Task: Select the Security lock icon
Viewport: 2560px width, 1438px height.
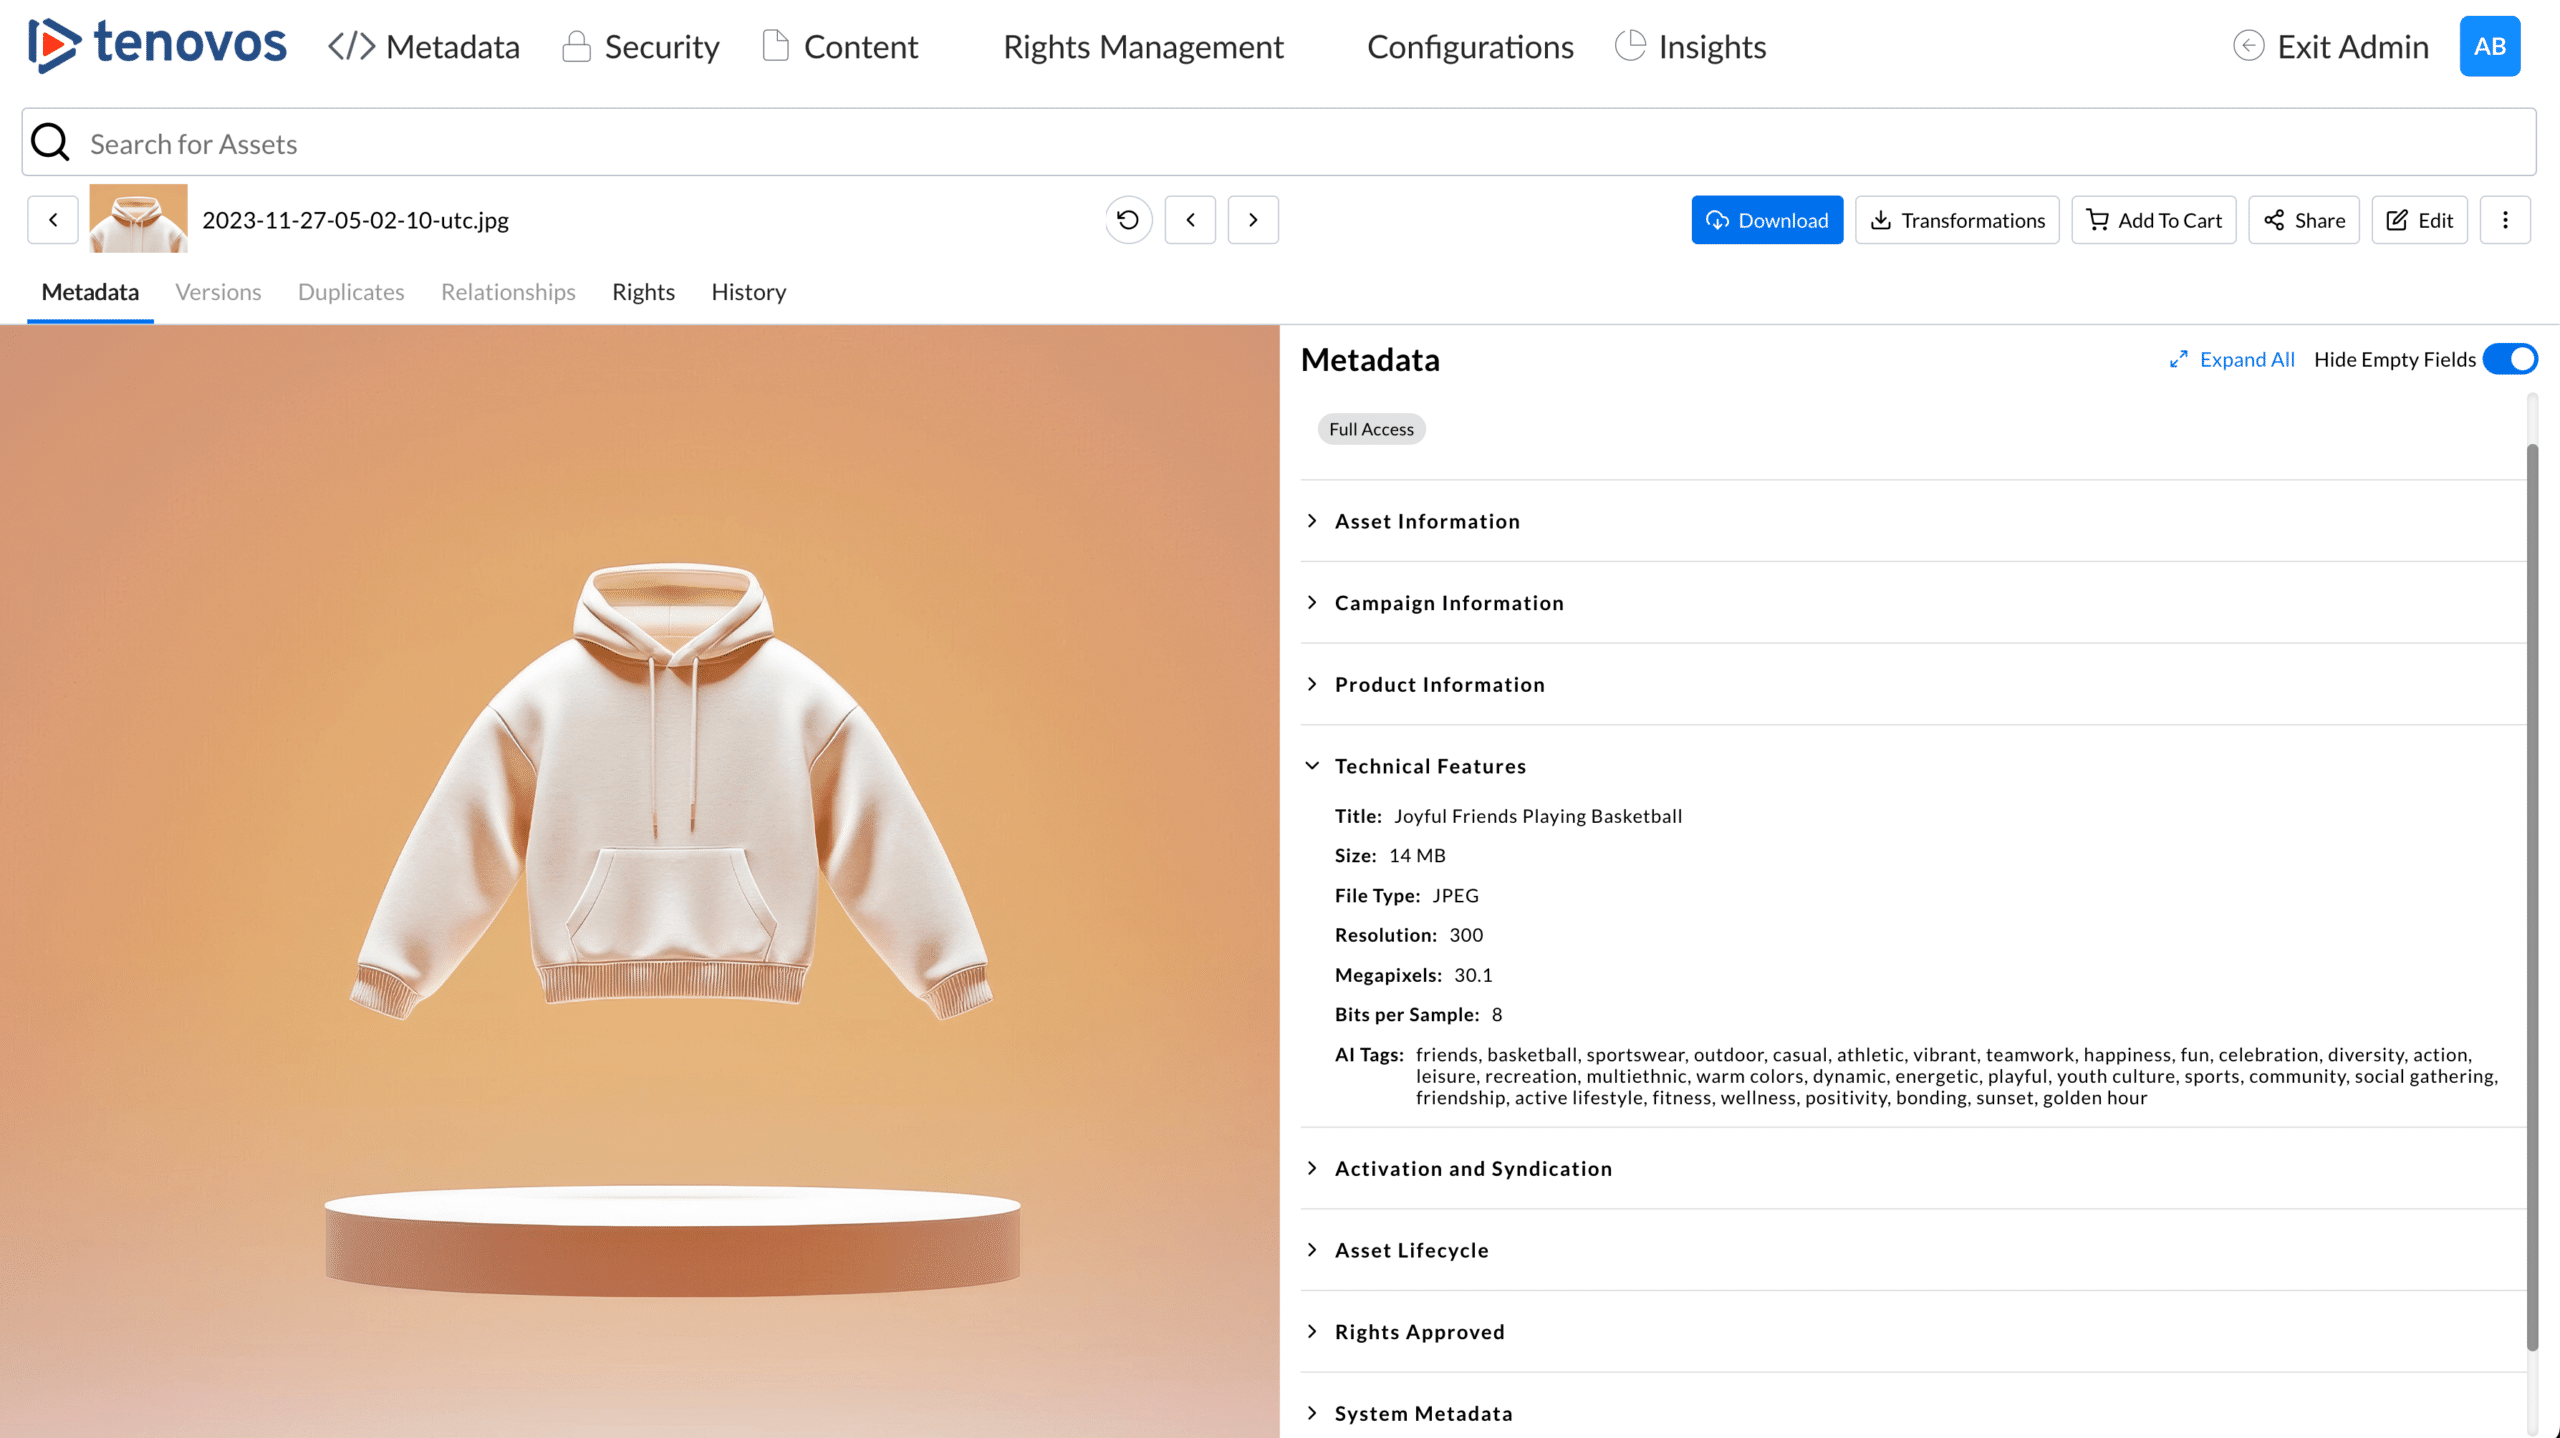Action: click(x=575, y=45)
